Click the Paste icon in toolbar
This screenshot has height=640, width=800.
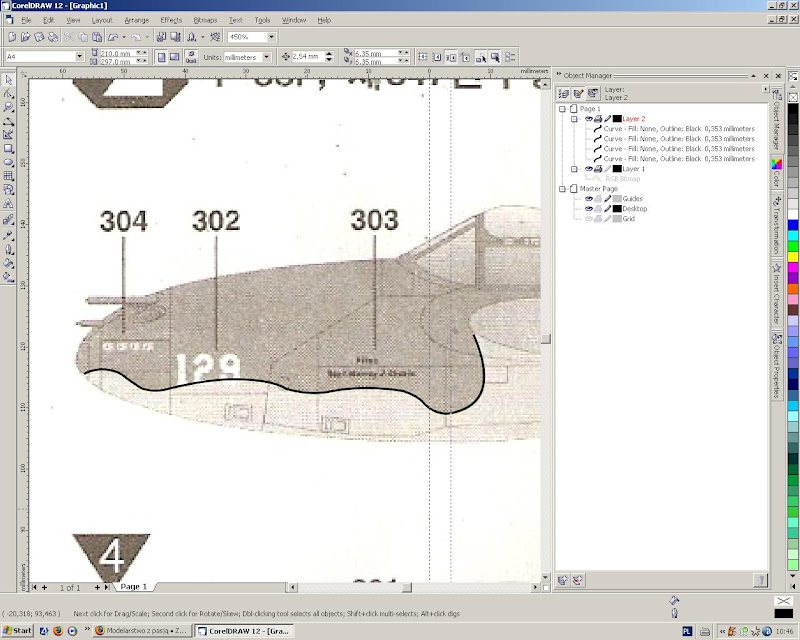[97, 37]
